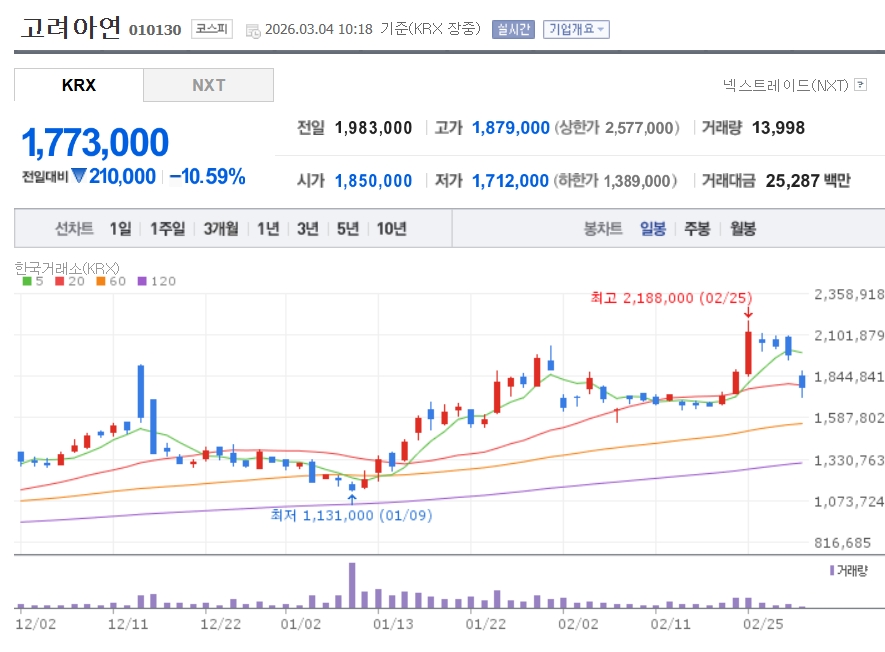Select the 1일 line chart period
The height and width of the screenshot is (652, 885).
[x=120, y=229]
